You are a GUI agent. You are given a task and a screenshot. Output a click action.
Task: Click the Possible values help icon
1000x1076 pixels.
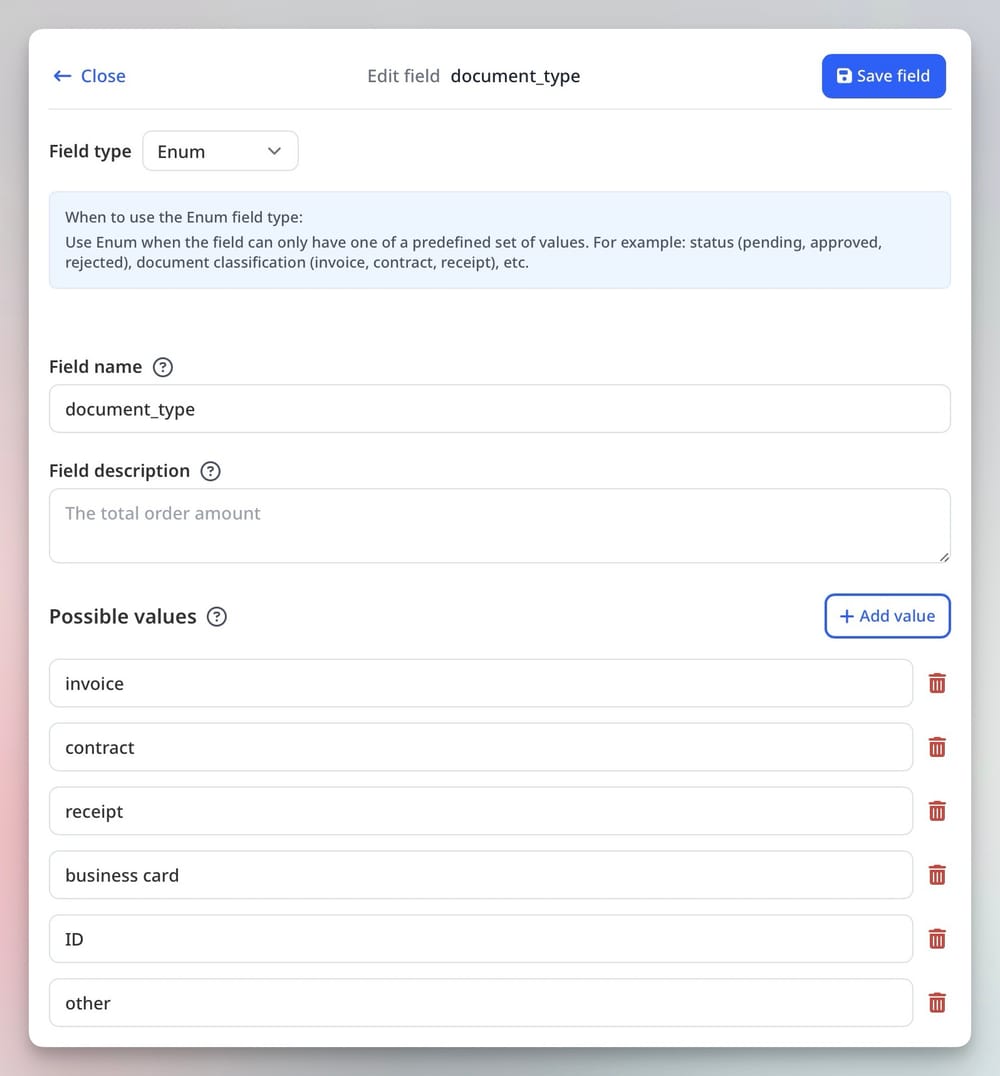pos(217,617)
